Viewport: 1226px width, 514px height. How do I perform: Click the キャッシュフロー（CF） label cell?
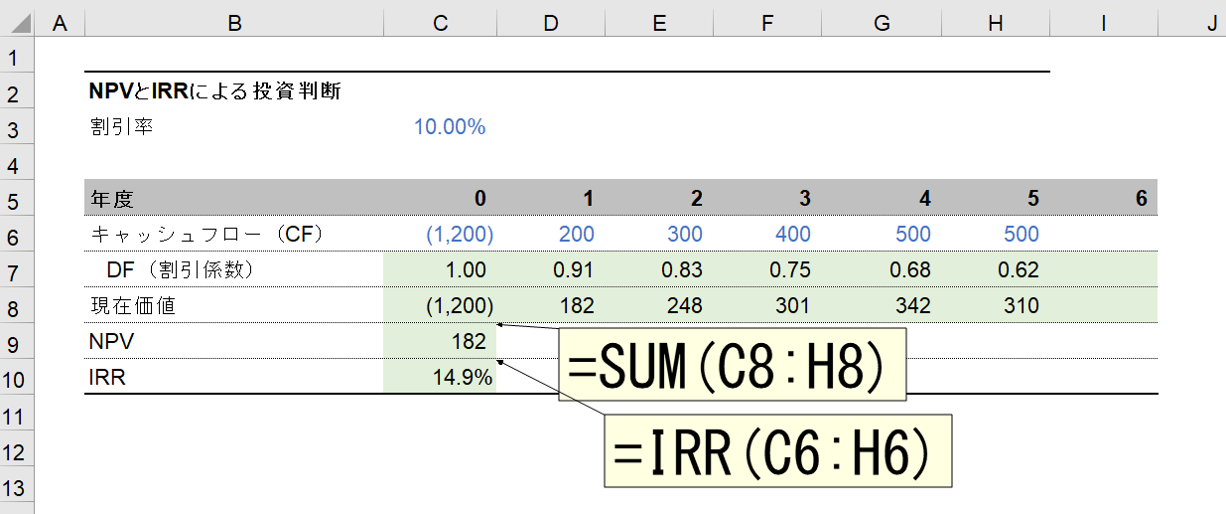click(234, 235)
